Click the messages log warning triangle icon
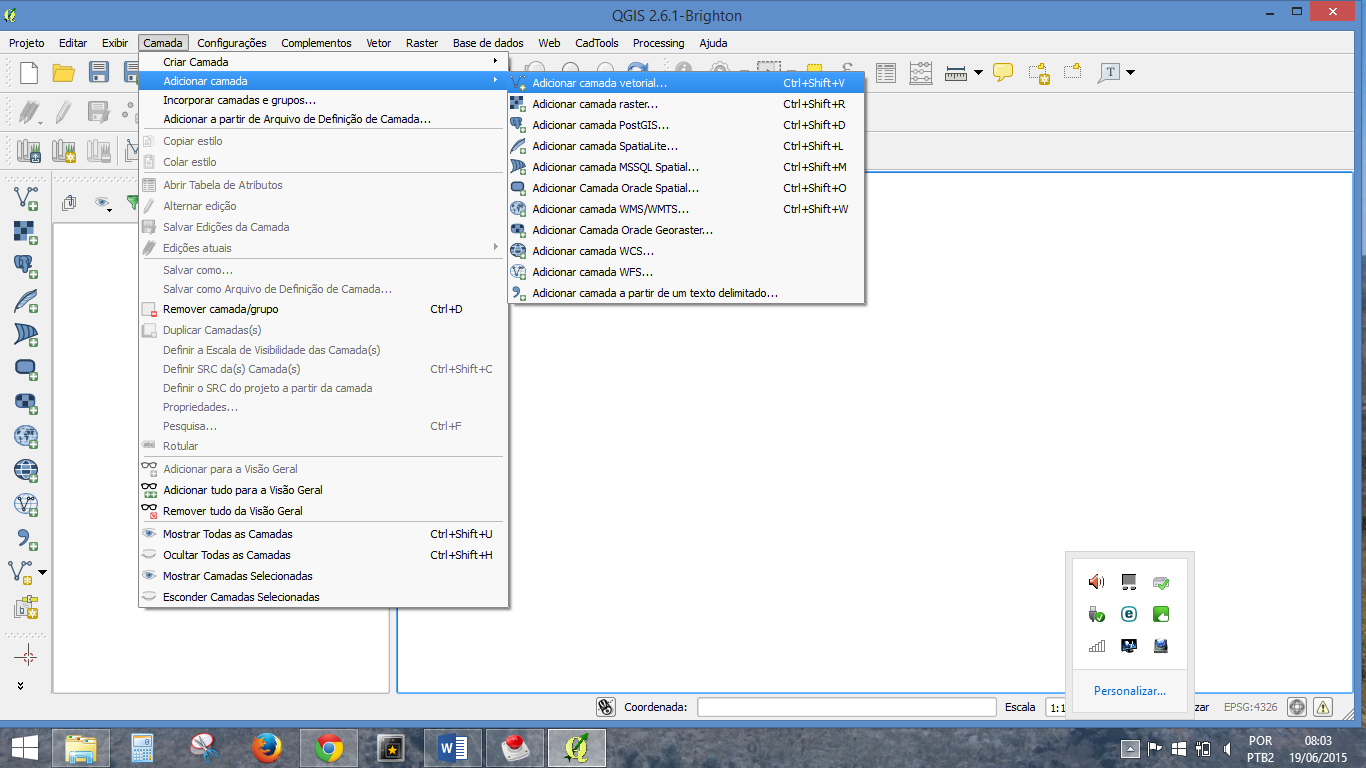Screen dimensions: 1366x768 click(x=1323, y=707)
